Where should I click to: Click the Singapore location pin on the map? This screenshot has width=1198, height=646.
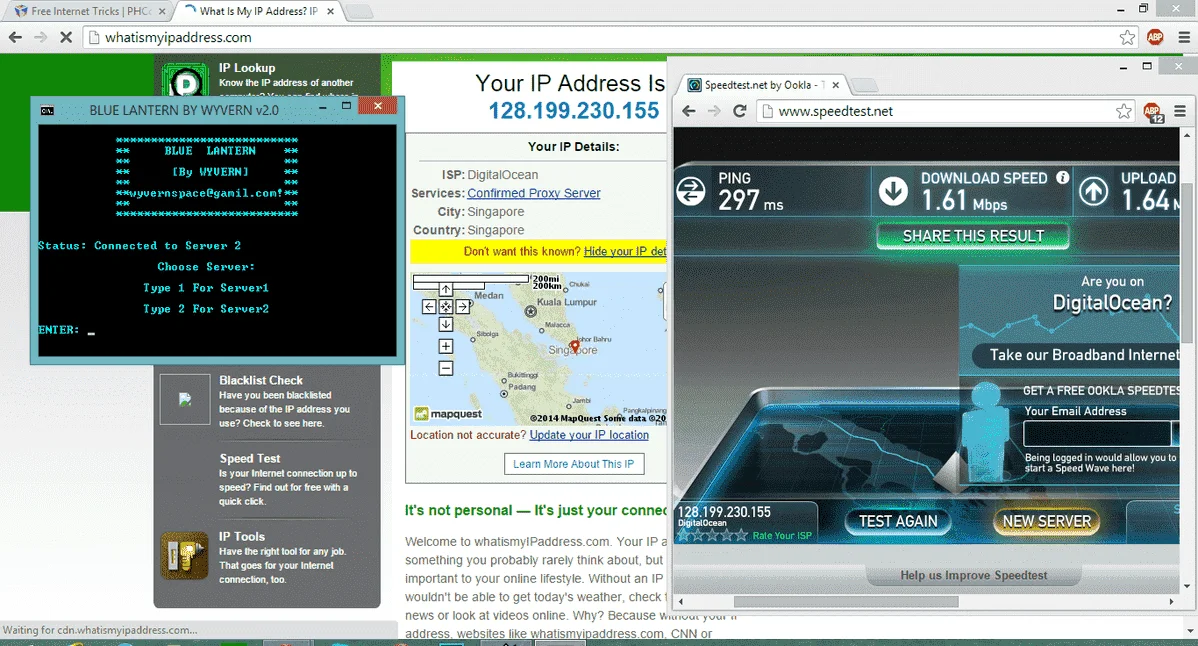(575, 347)
